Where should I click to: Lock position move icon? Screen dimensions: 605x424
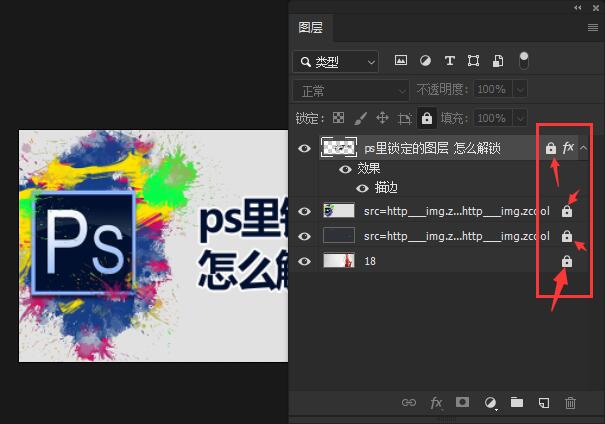click(382, 118)
